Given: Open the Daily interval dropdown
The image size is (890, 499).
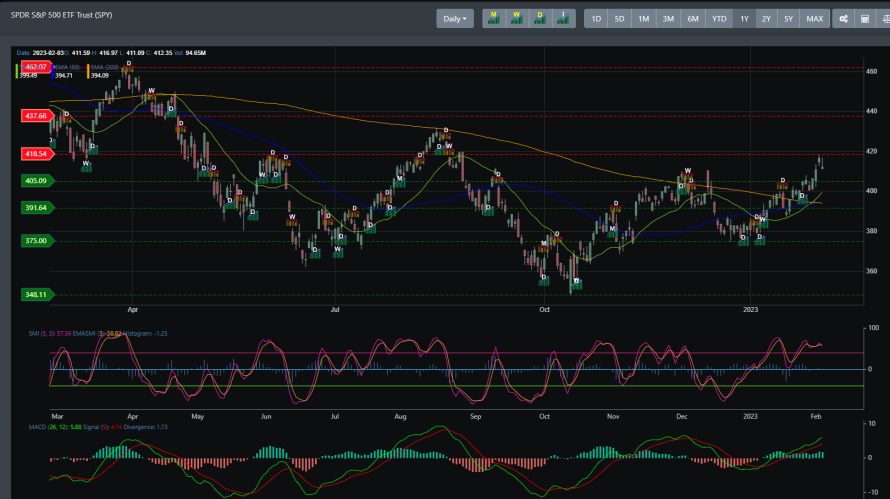Looking at the screenshot, I should click(x=455, y=19).
